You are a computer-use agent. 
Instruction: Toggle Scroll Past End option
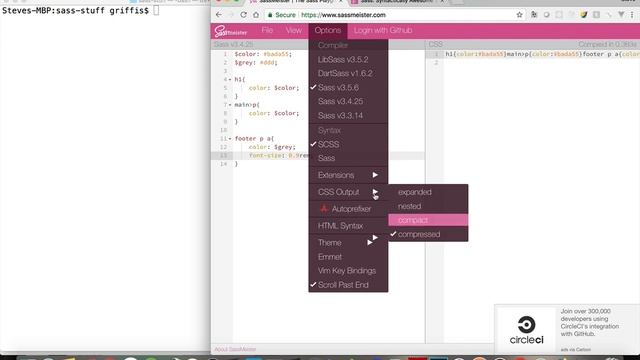(x=348, y=285)
